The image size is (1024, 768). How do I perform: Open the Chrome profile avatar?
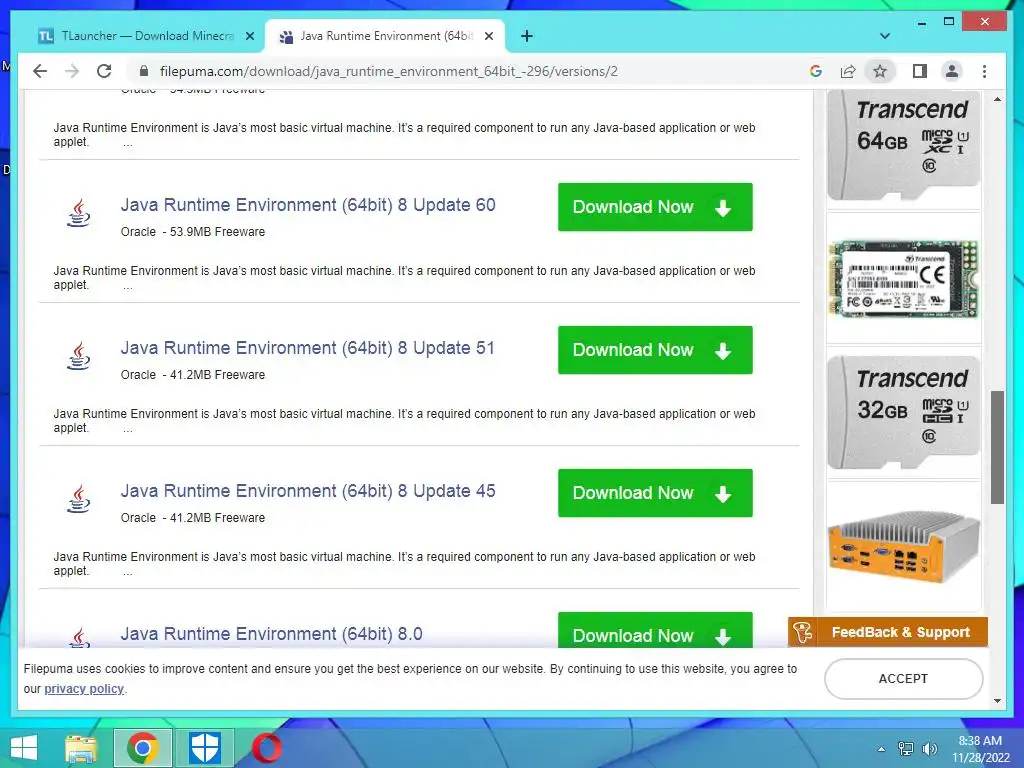click(x=952, y=71)
